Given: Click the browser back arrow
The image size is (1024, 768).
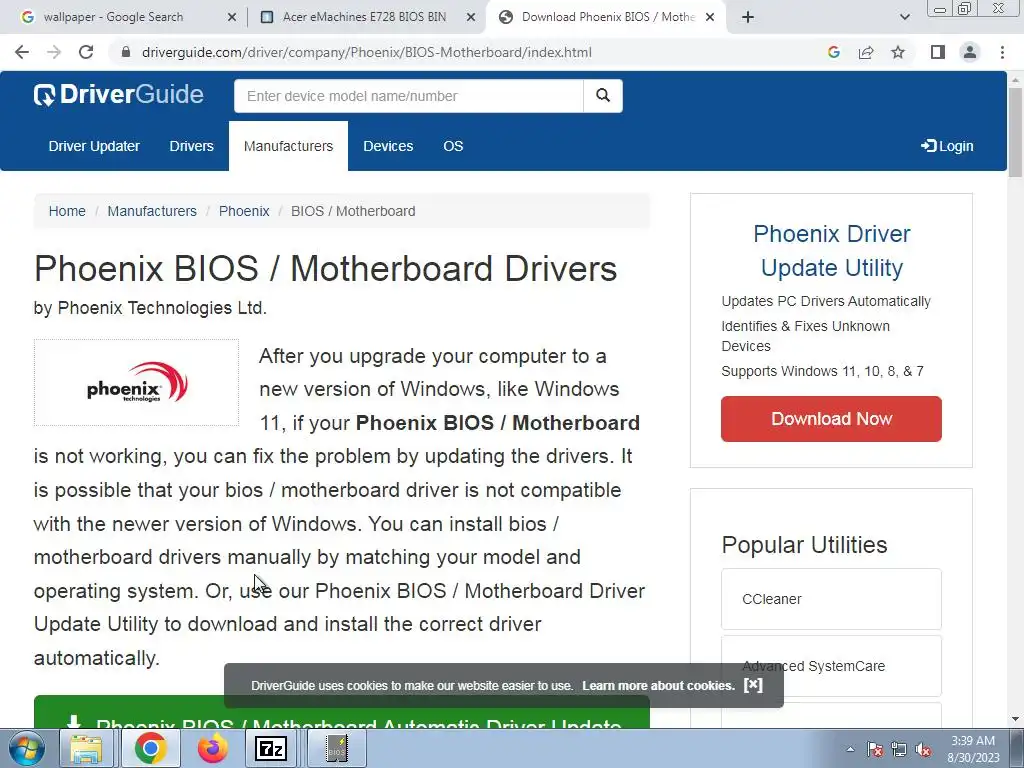Looking at the screenshot, I should click(22, 52).
